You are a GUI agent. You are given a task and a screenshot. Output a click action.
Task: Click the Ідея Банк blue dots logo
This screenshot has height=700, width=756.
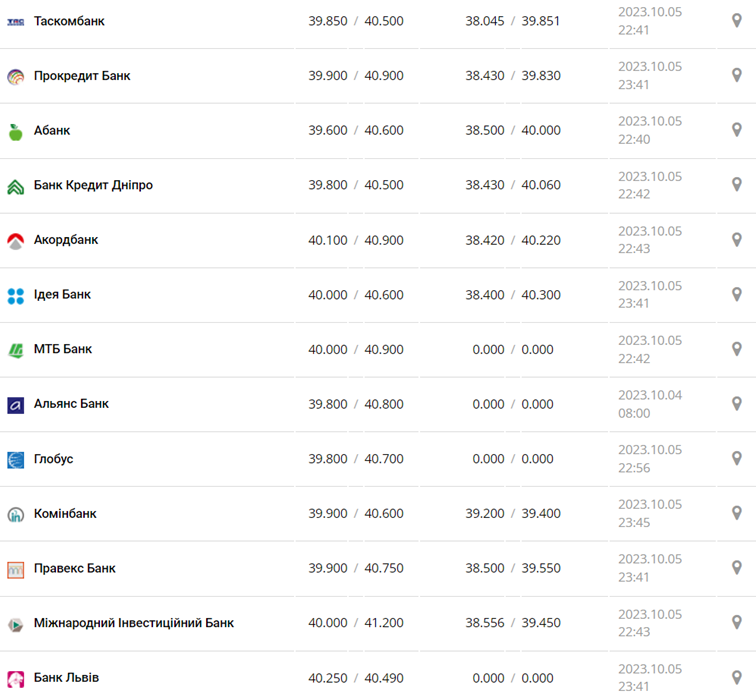tap(16, 295)
